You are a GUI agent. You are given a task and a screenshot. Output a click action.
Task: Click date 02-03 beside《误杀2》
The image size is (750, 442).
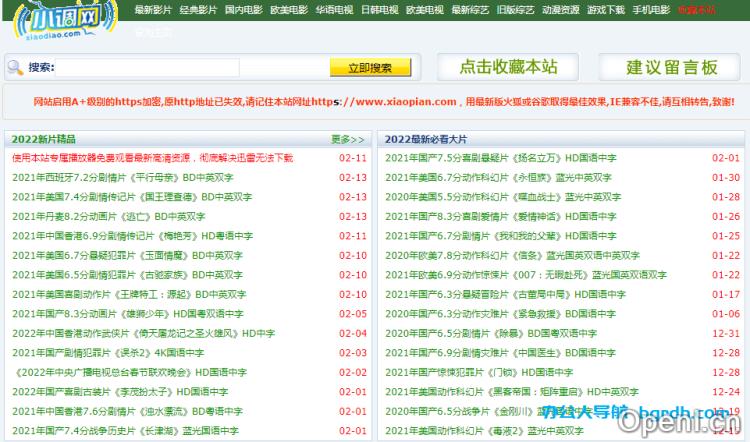353,353
